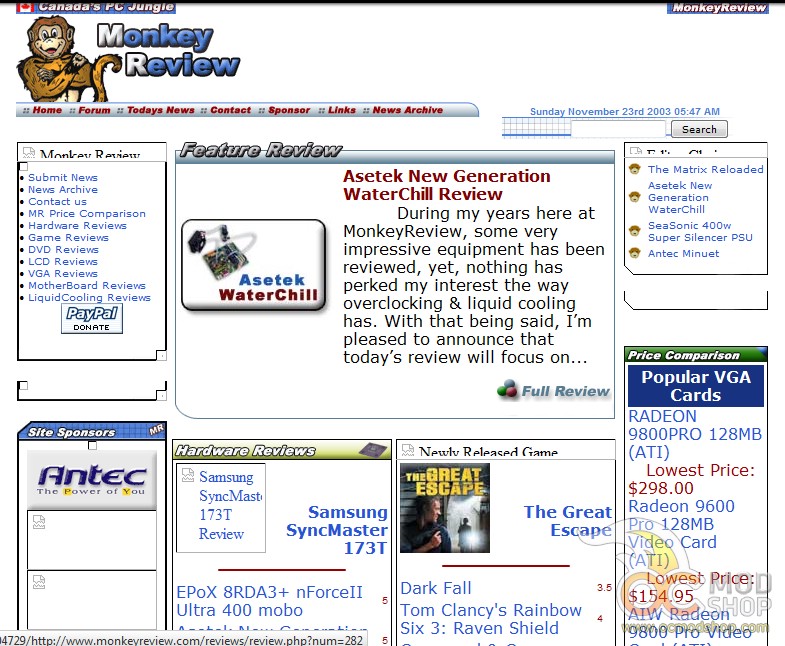Screen dimensions: 785x646
Task: Click the Full Review link text
Action: pyautogui.click(x=565, y=391)
